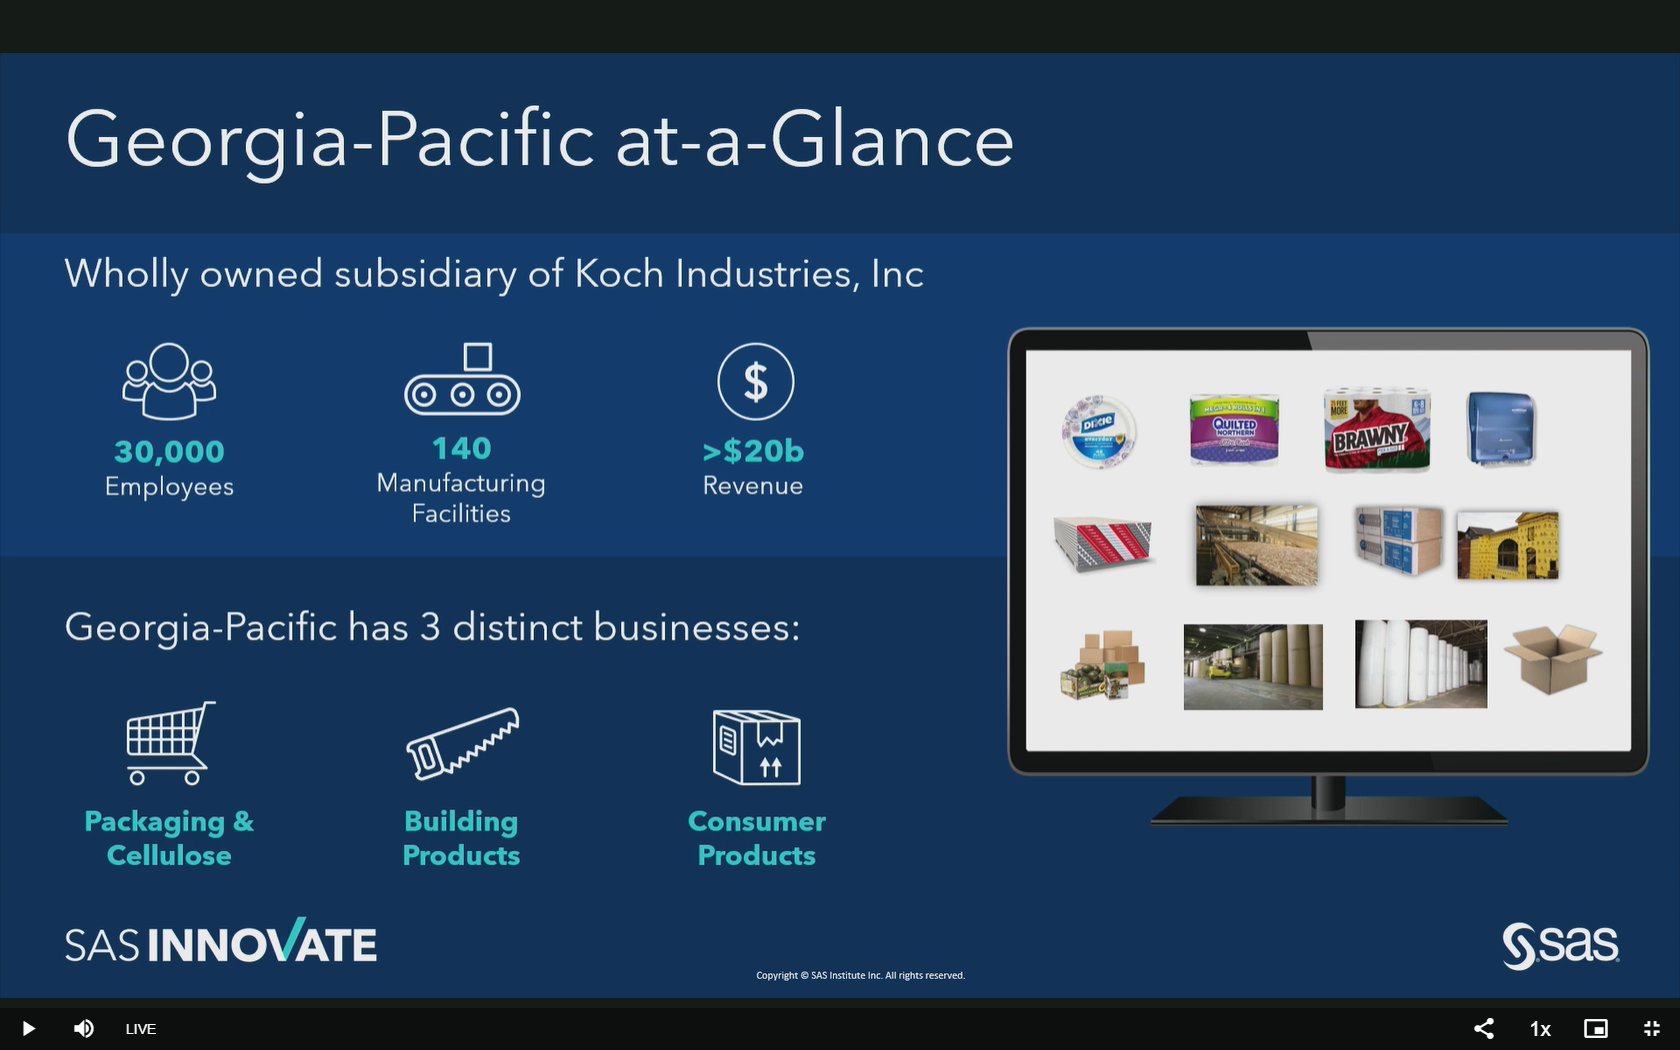Click the 'Building Products' label
The height and width of the screenshot is (1050, 1680).
[461, 838]
